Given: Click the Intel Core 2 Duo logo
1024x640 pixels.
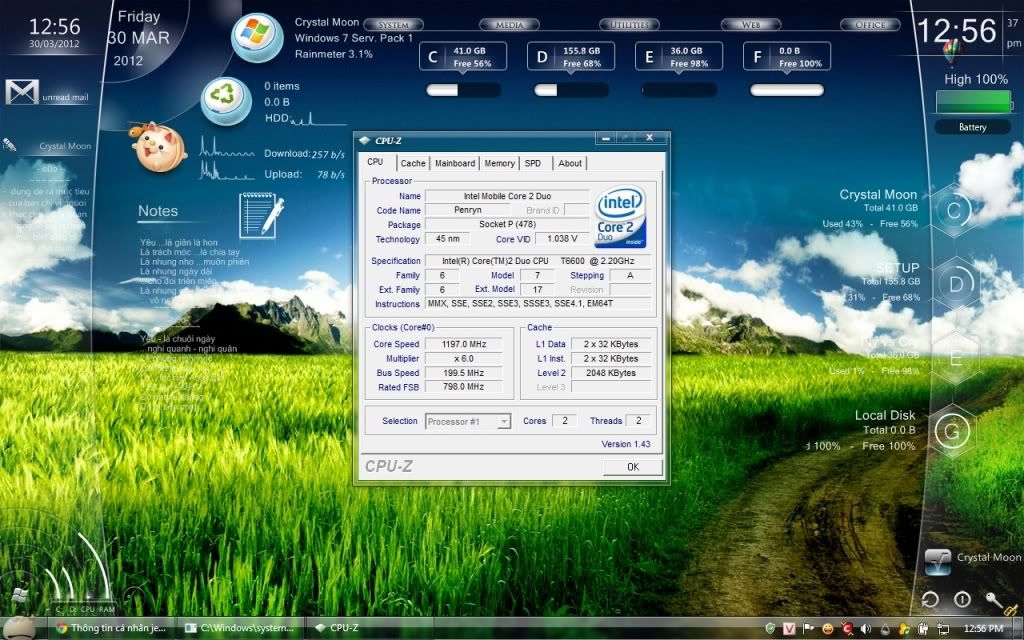Looking at the screenshot, I should click(x=620, y=217).
